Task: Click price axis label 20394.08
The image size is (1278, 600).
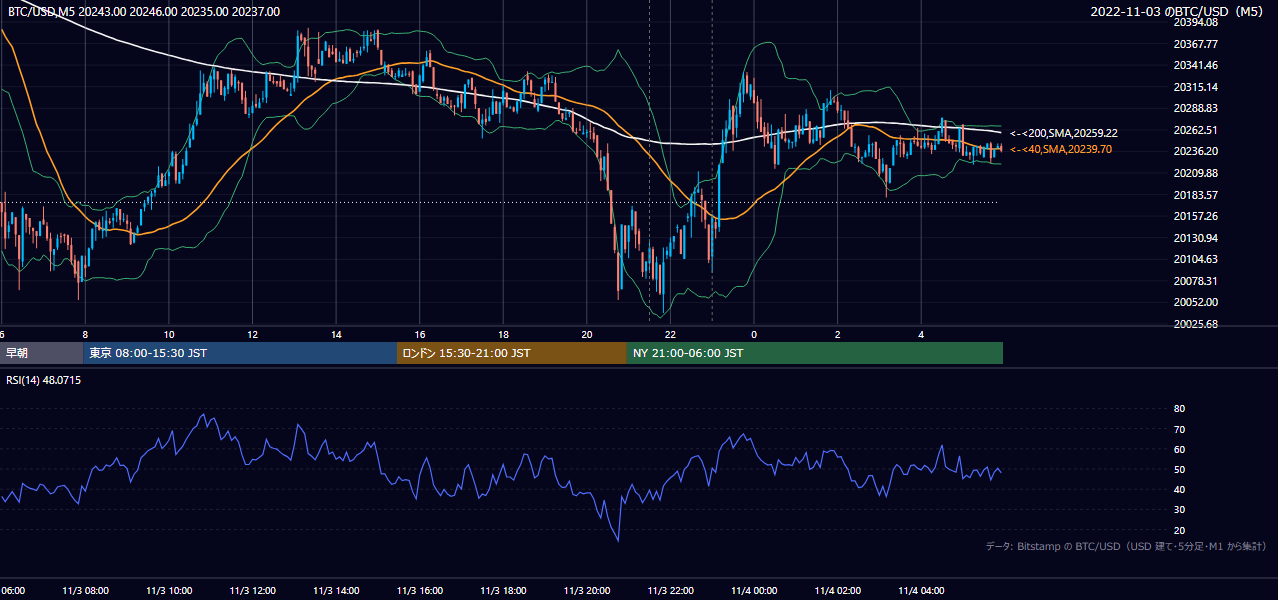Action: (x=1195, y=22)
